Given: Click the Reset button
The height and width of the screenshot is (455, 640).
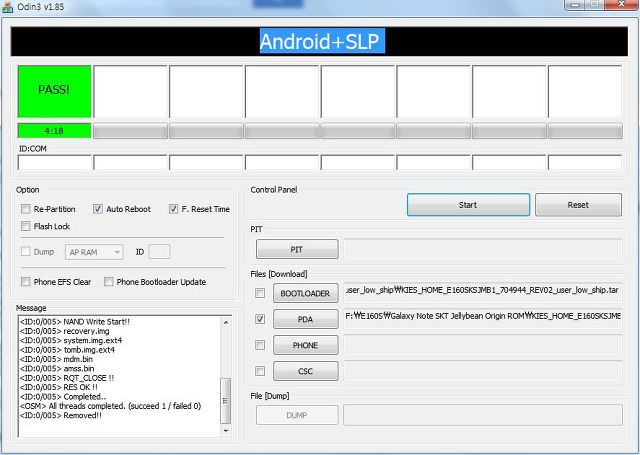Looking at the screenshot, I should [578, 205].
